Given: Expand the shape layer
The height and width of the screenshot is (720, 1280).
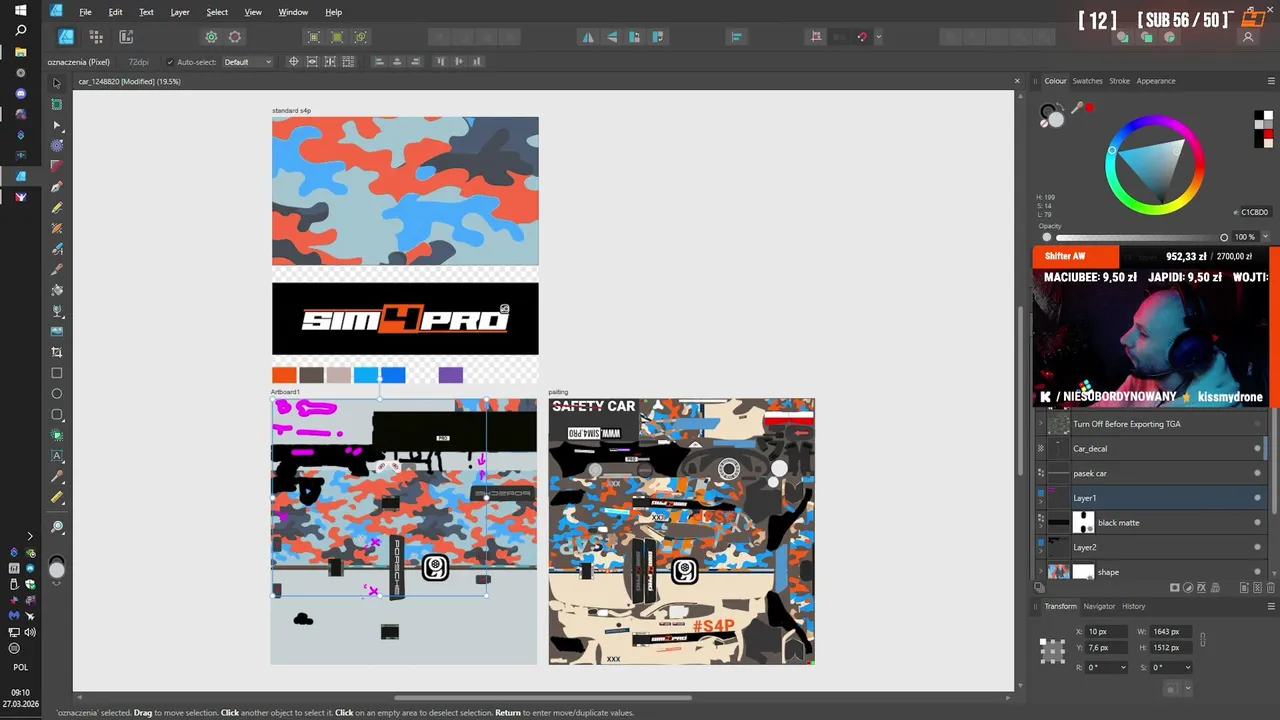Looking at the screenshot, I should coord(1040,572).
